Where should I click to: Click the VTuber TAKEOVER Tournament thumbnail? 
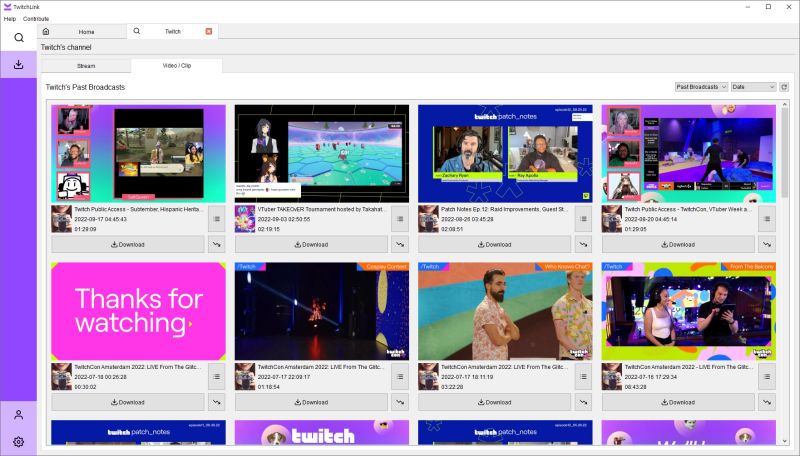(322, 154)
